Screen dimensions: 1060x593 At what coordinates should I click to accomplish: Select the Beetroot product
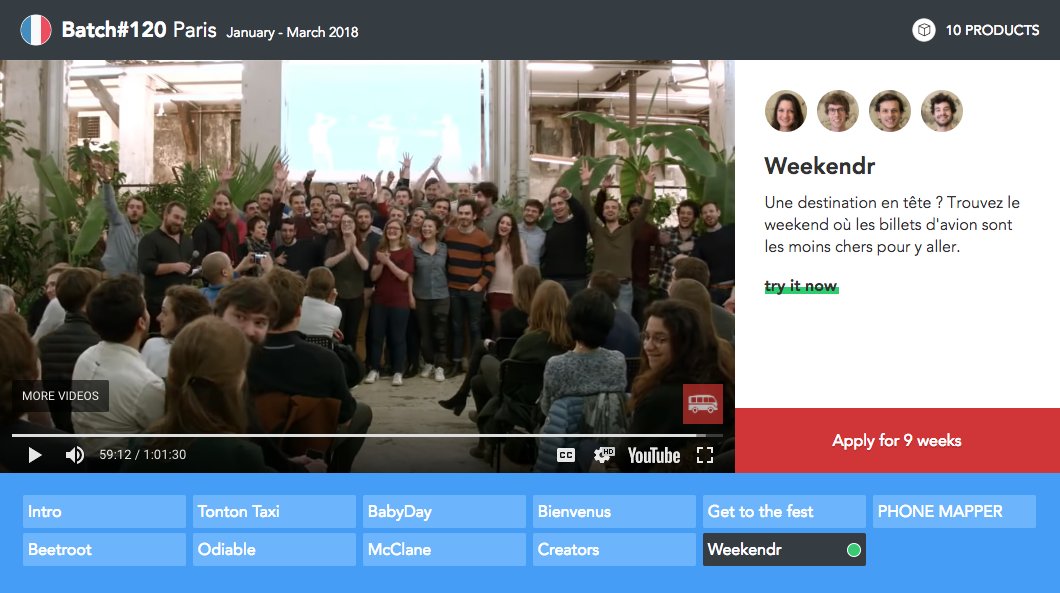[x=104, y=549]
